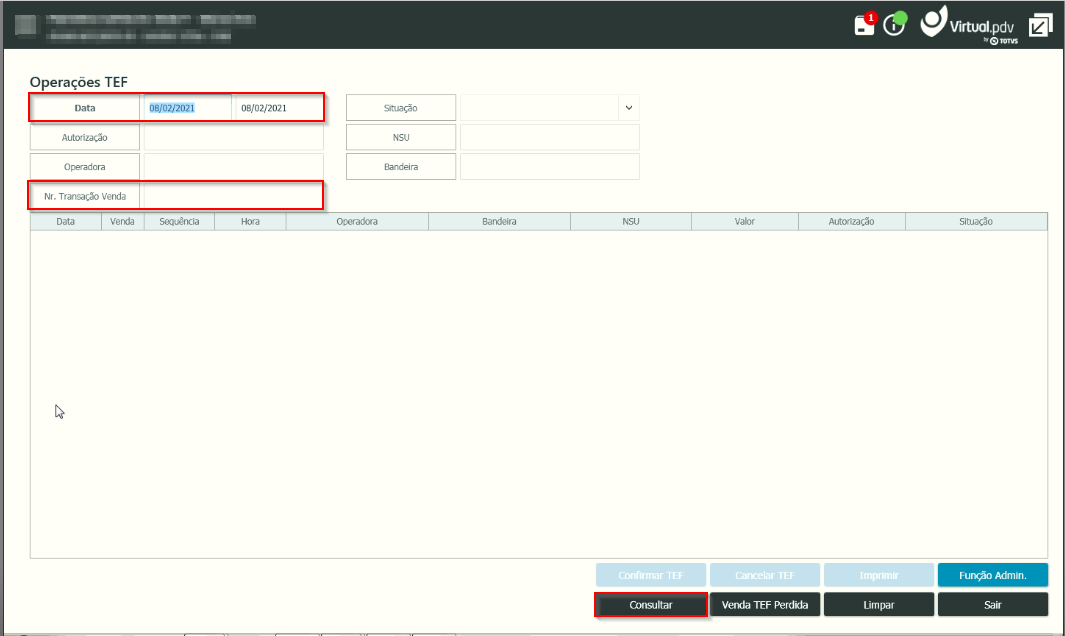Sort by the NSU column header

point(631,222)
